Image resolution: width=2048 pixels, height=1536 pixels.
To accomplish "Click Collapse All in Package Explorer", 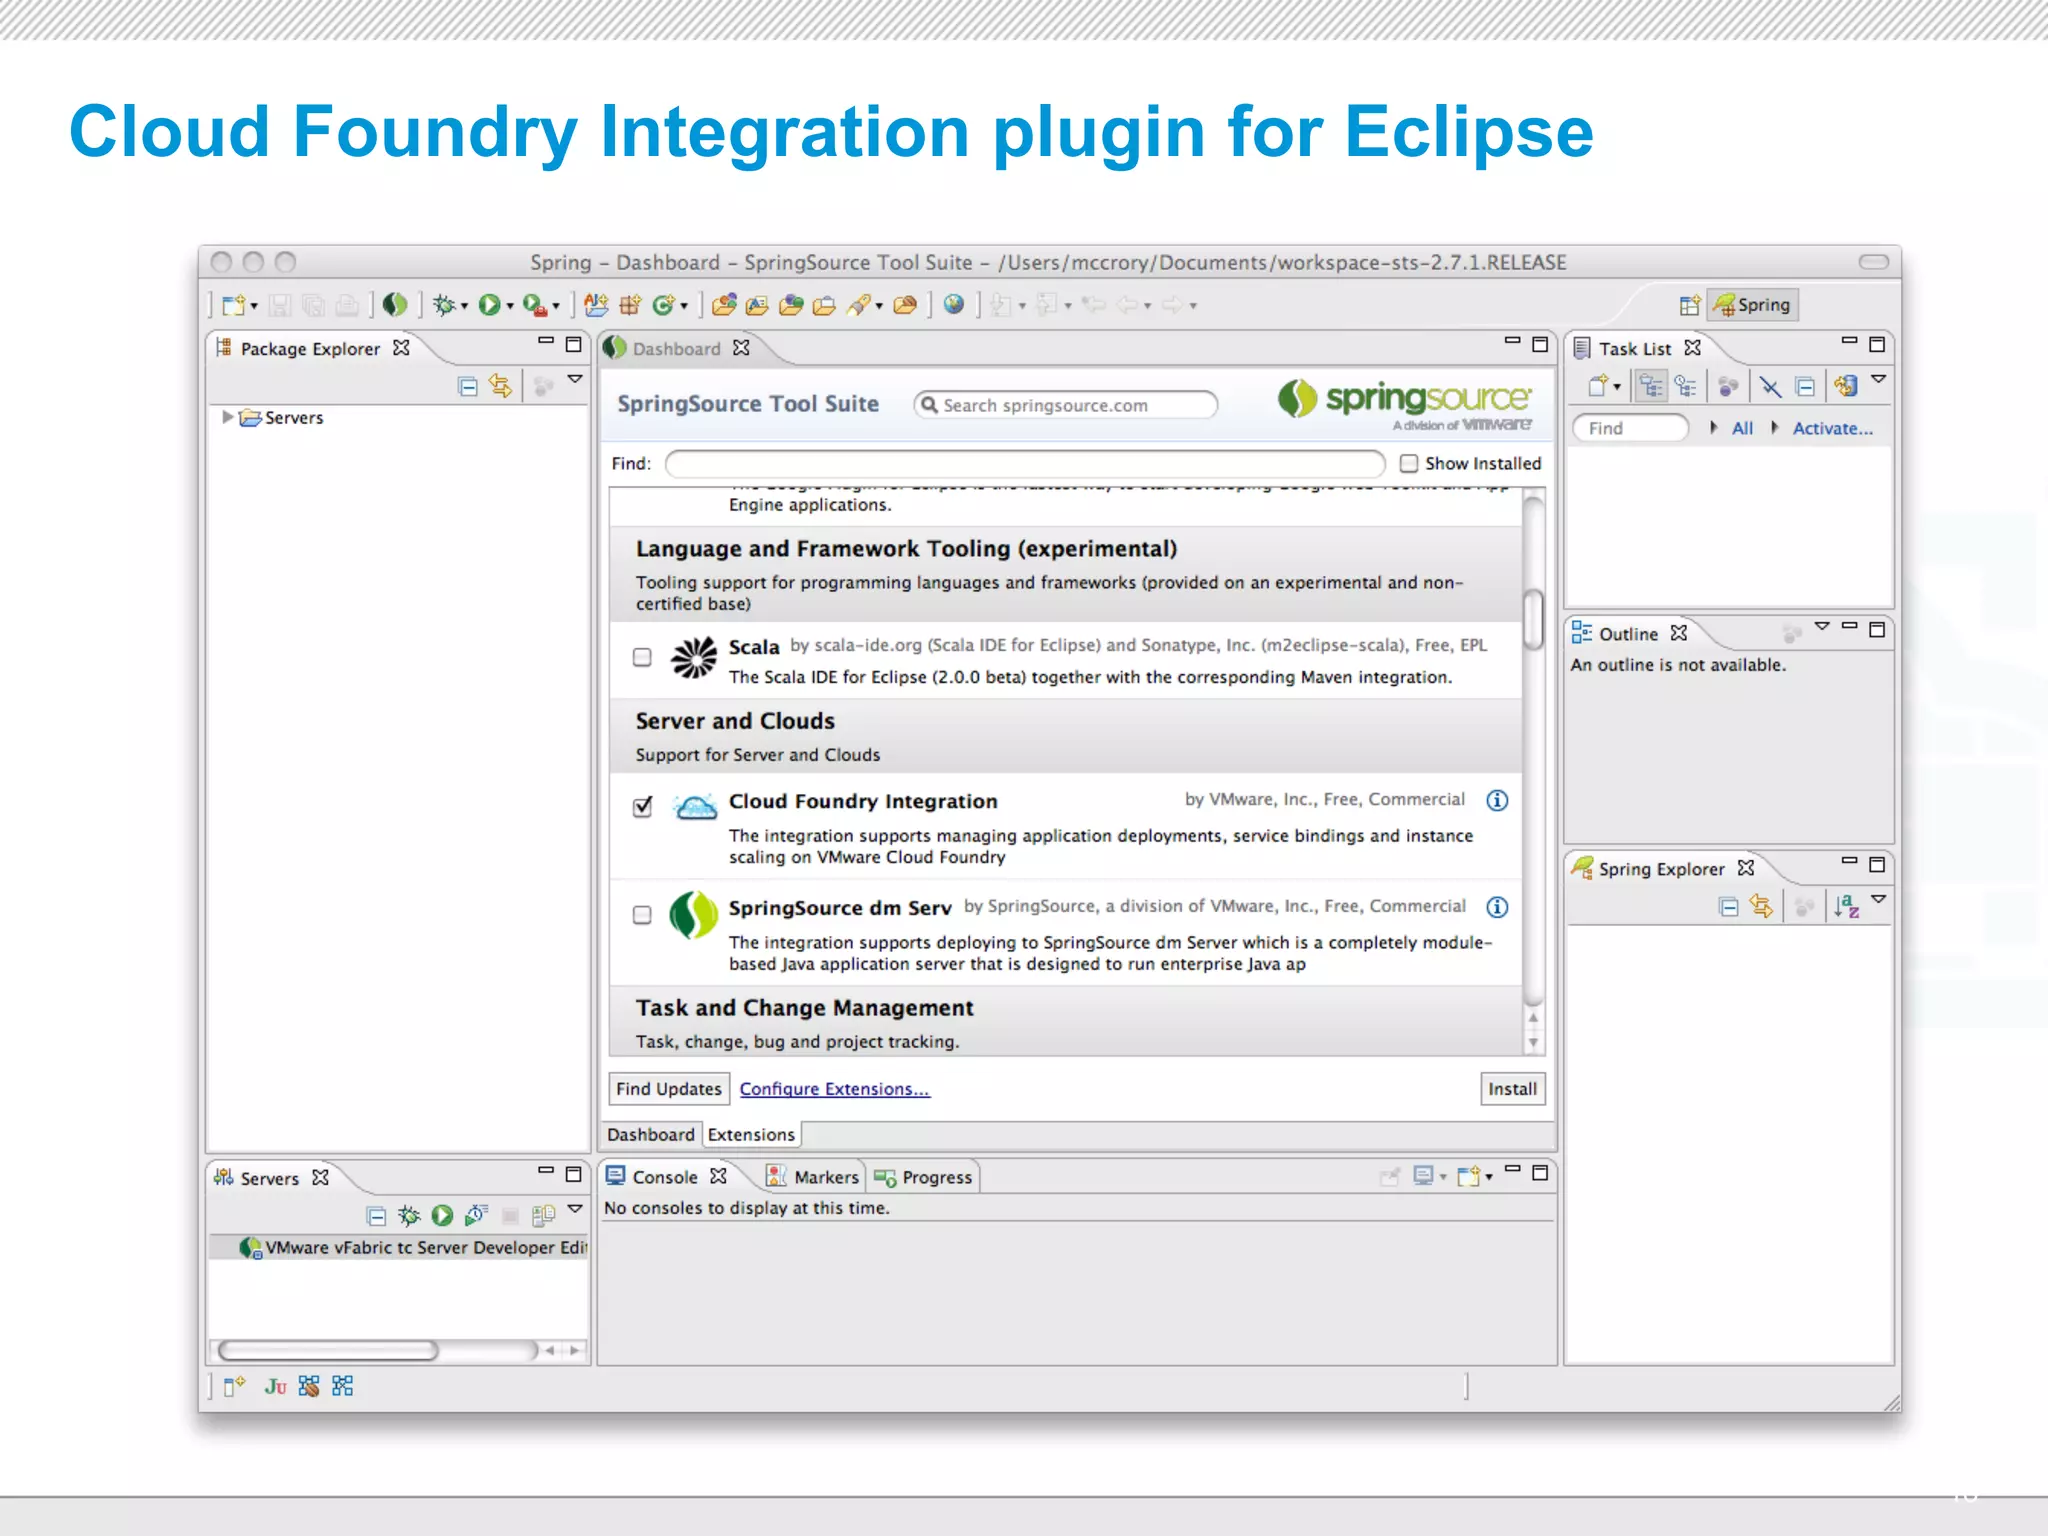I will click(x=467, y=386).
